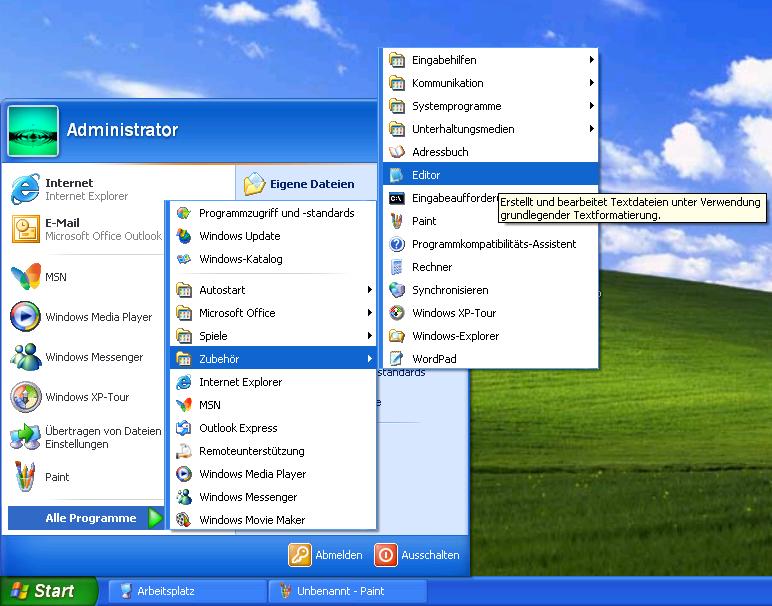This screenshot has width=772, height=606.
Task: Click the Windows Update icon
Action: (184, 236)
